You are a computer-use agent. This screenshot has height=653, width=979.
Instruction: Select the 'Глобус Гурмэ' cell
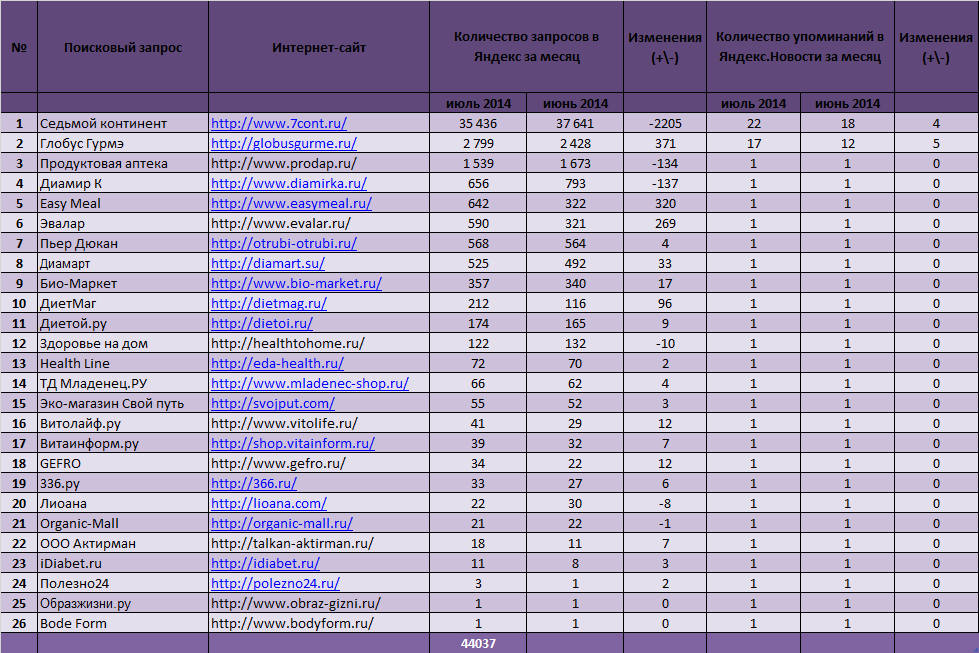point(123,144)
